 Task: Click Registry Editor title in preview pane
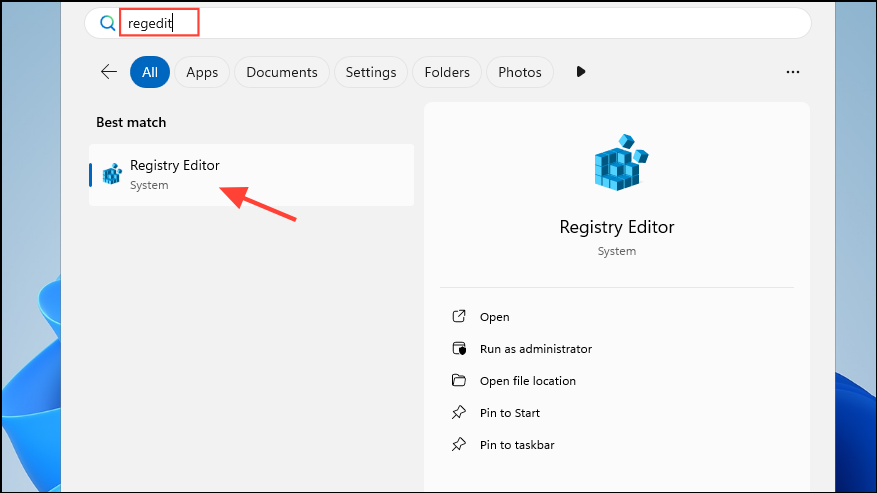pyautogui.click(x=616, y=227)
